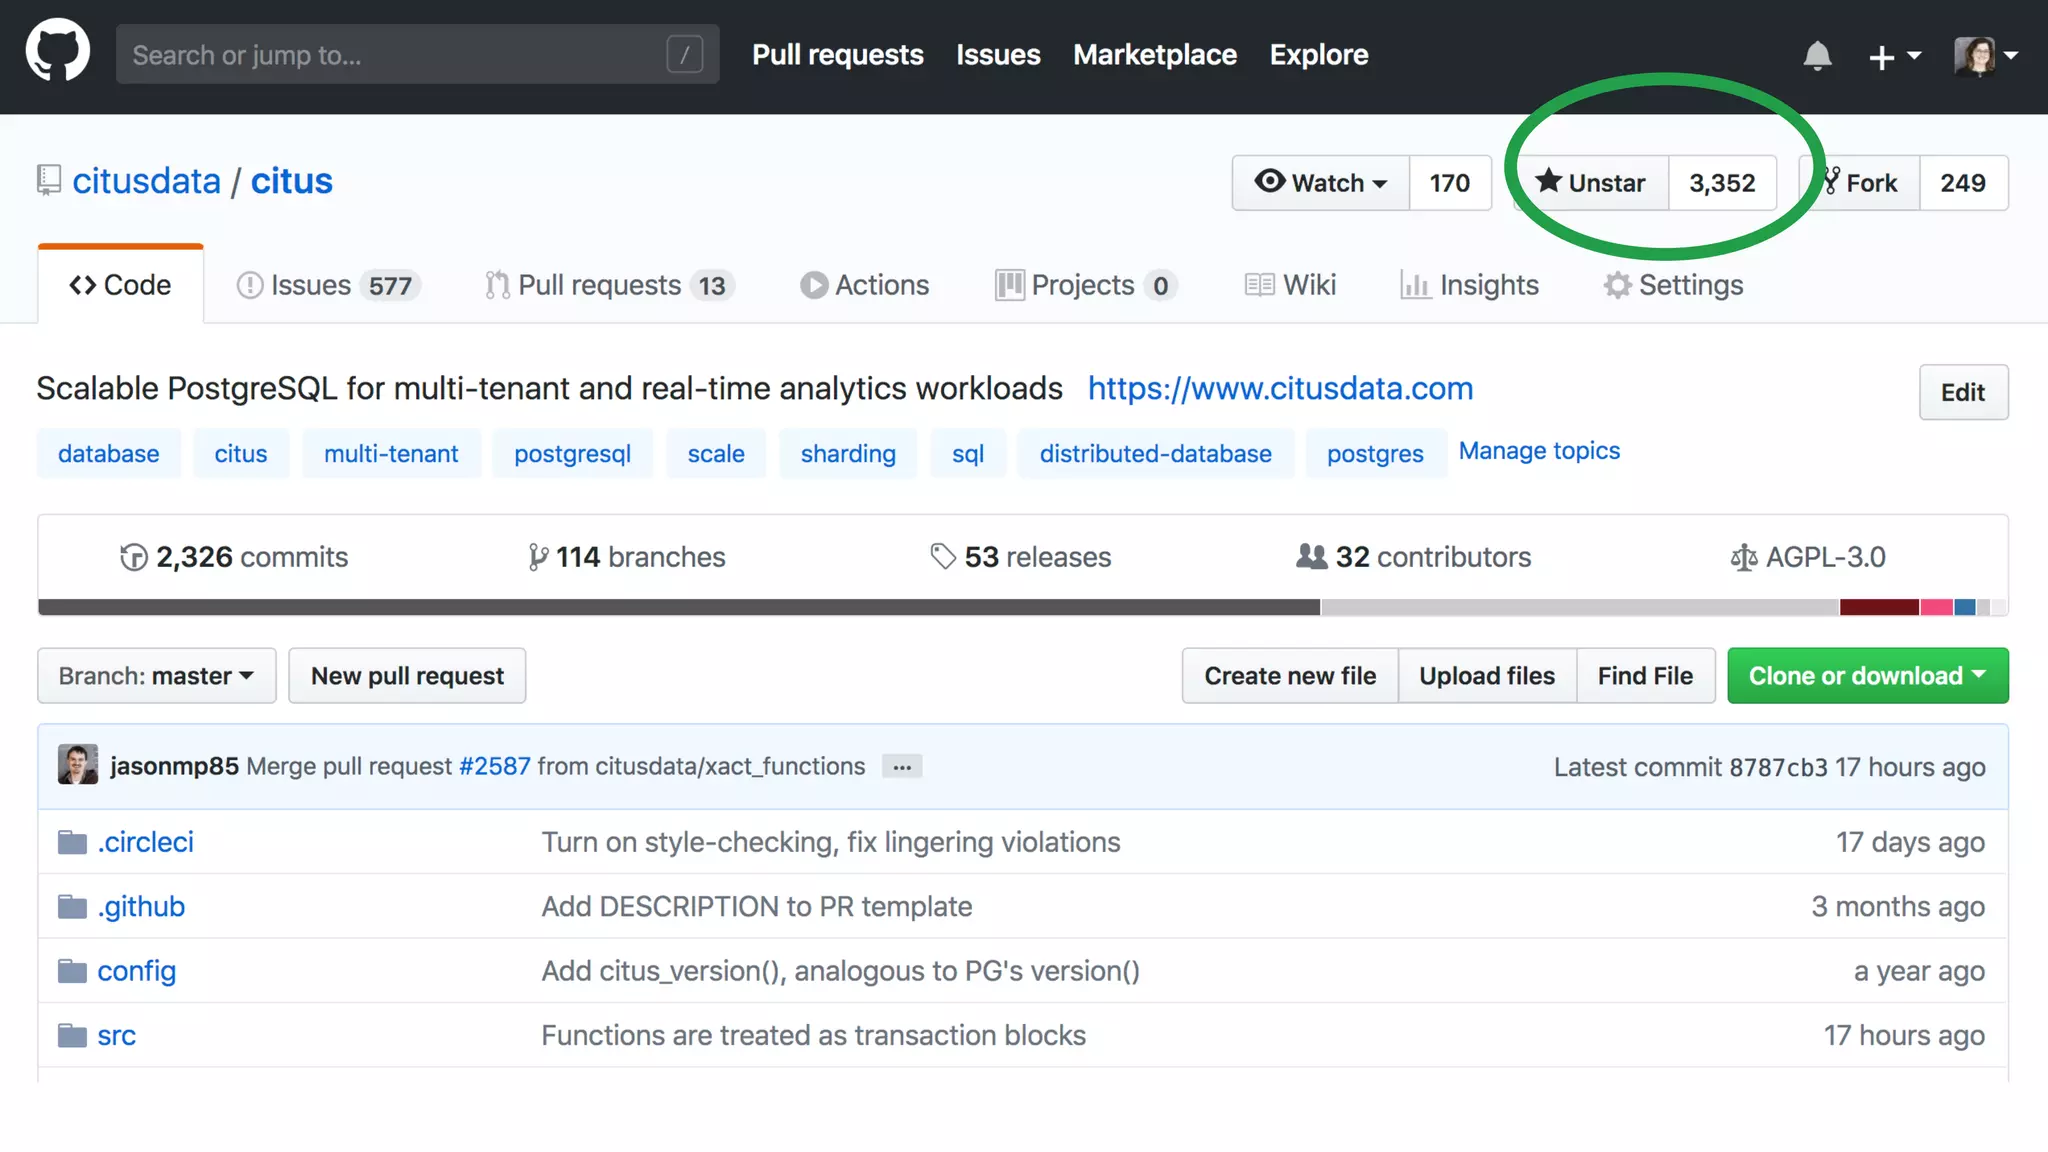Open the Watch dropdown
2048x1152 pixels.
coord(1320,183)
